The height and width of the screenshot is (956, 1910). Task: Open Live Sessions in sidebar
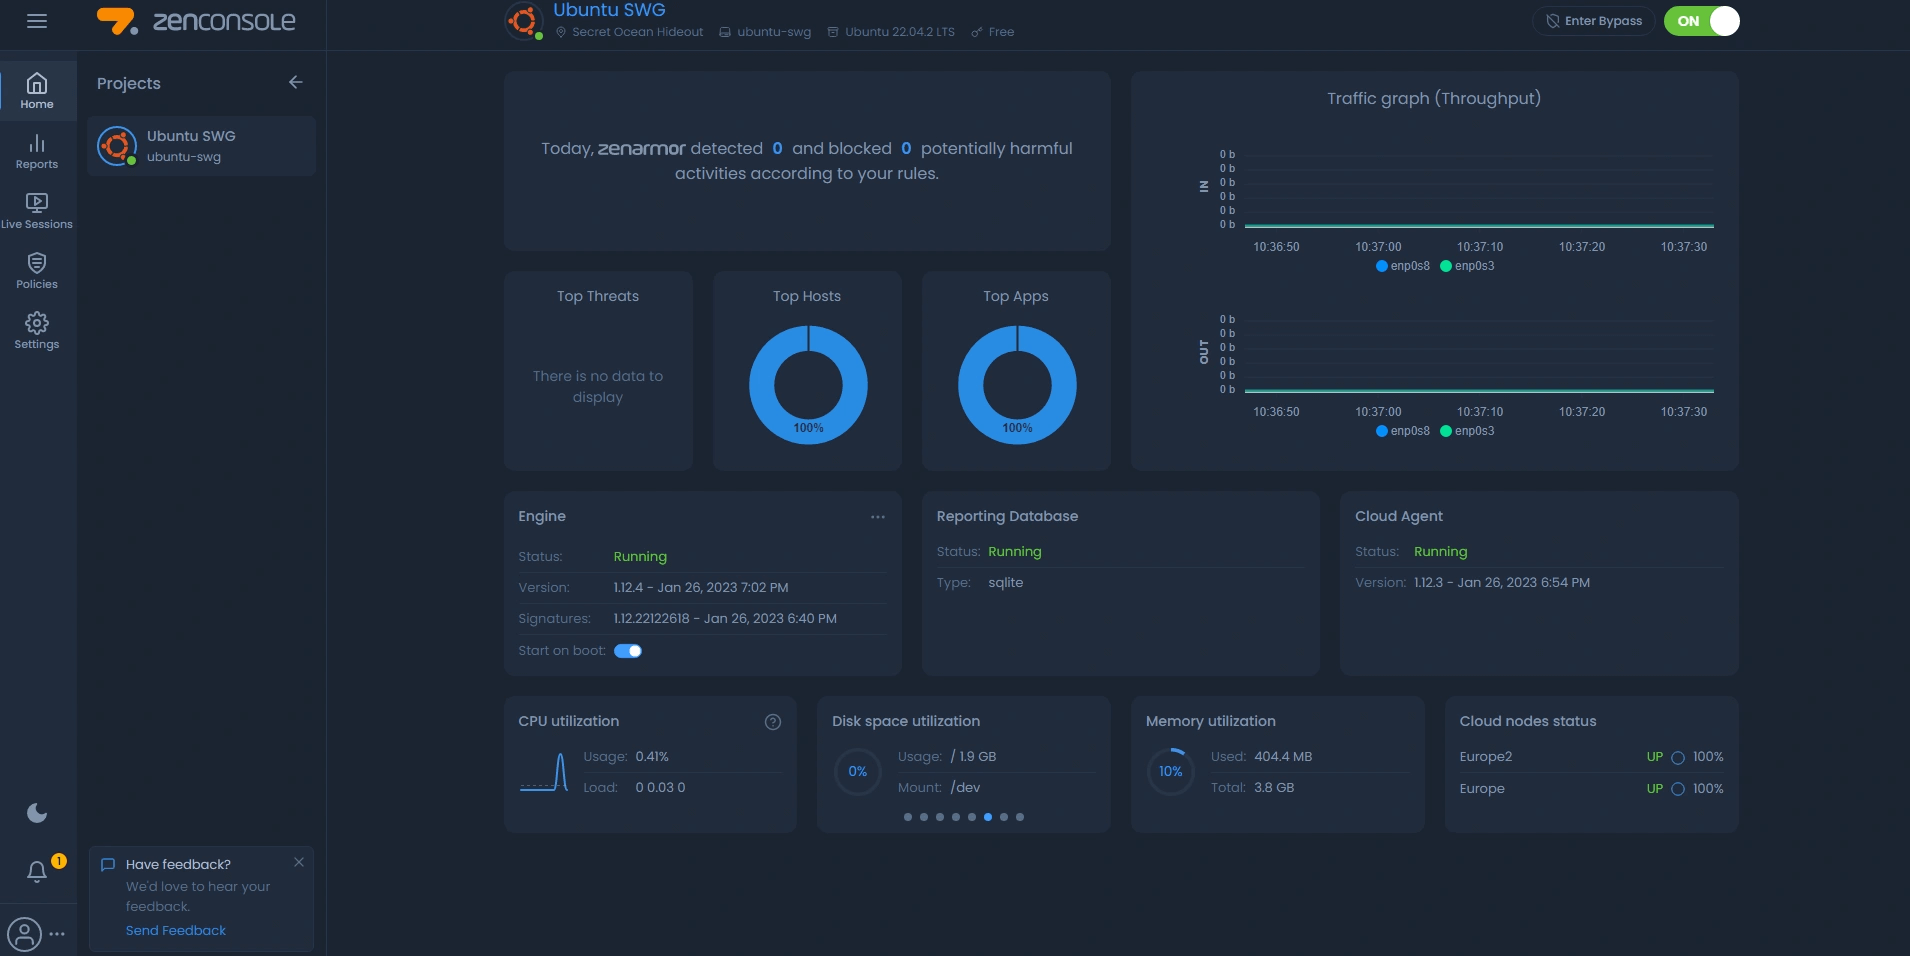(37, 211)
